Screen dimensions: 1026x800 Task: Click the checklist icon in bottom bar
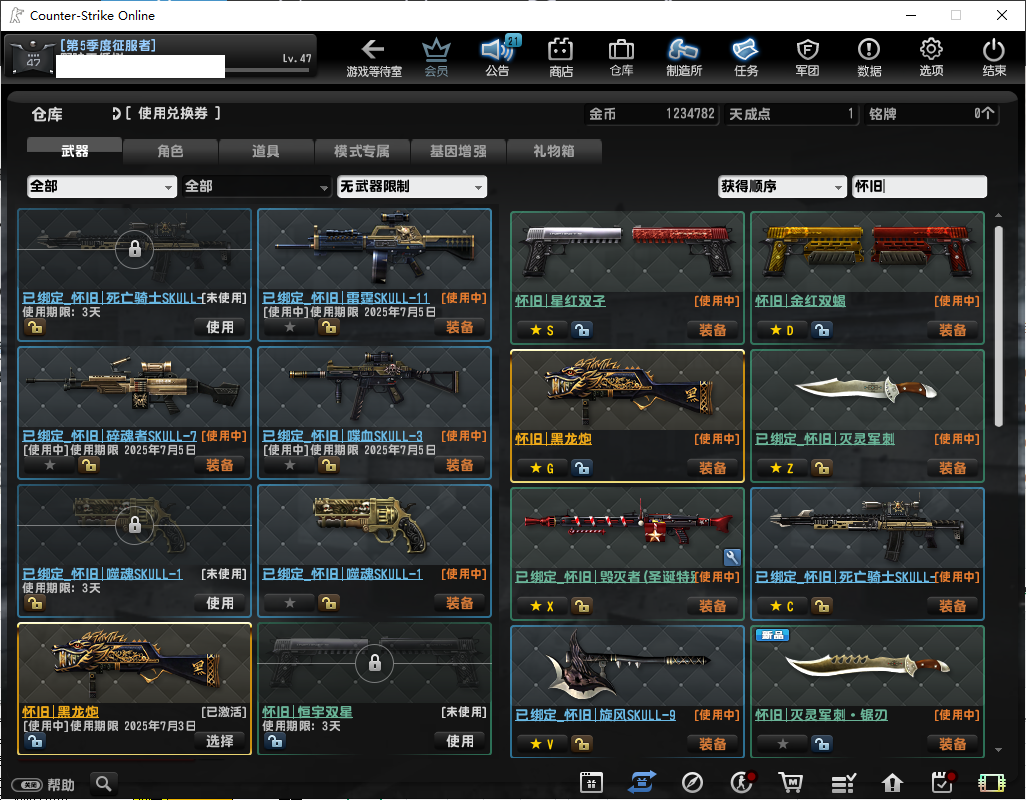843,782
